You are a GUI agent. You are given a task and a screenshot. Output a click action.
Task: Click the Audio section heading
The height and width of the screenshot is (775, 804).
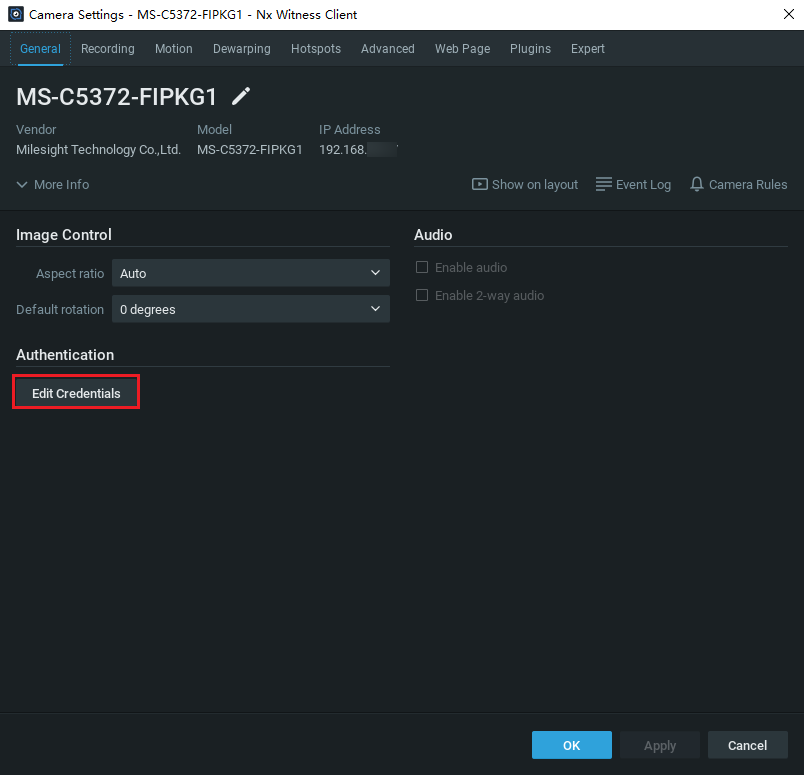click(433, 235)
